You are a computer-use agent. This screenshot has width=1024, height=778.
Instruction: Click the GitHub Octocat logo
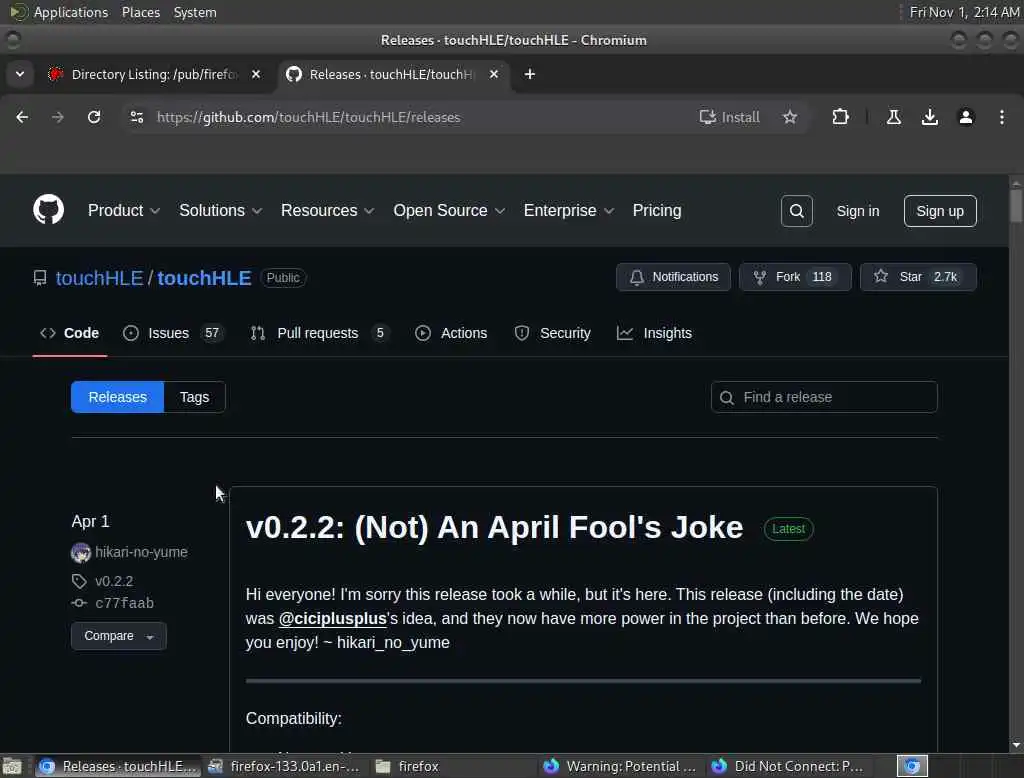tap(48, 210)
